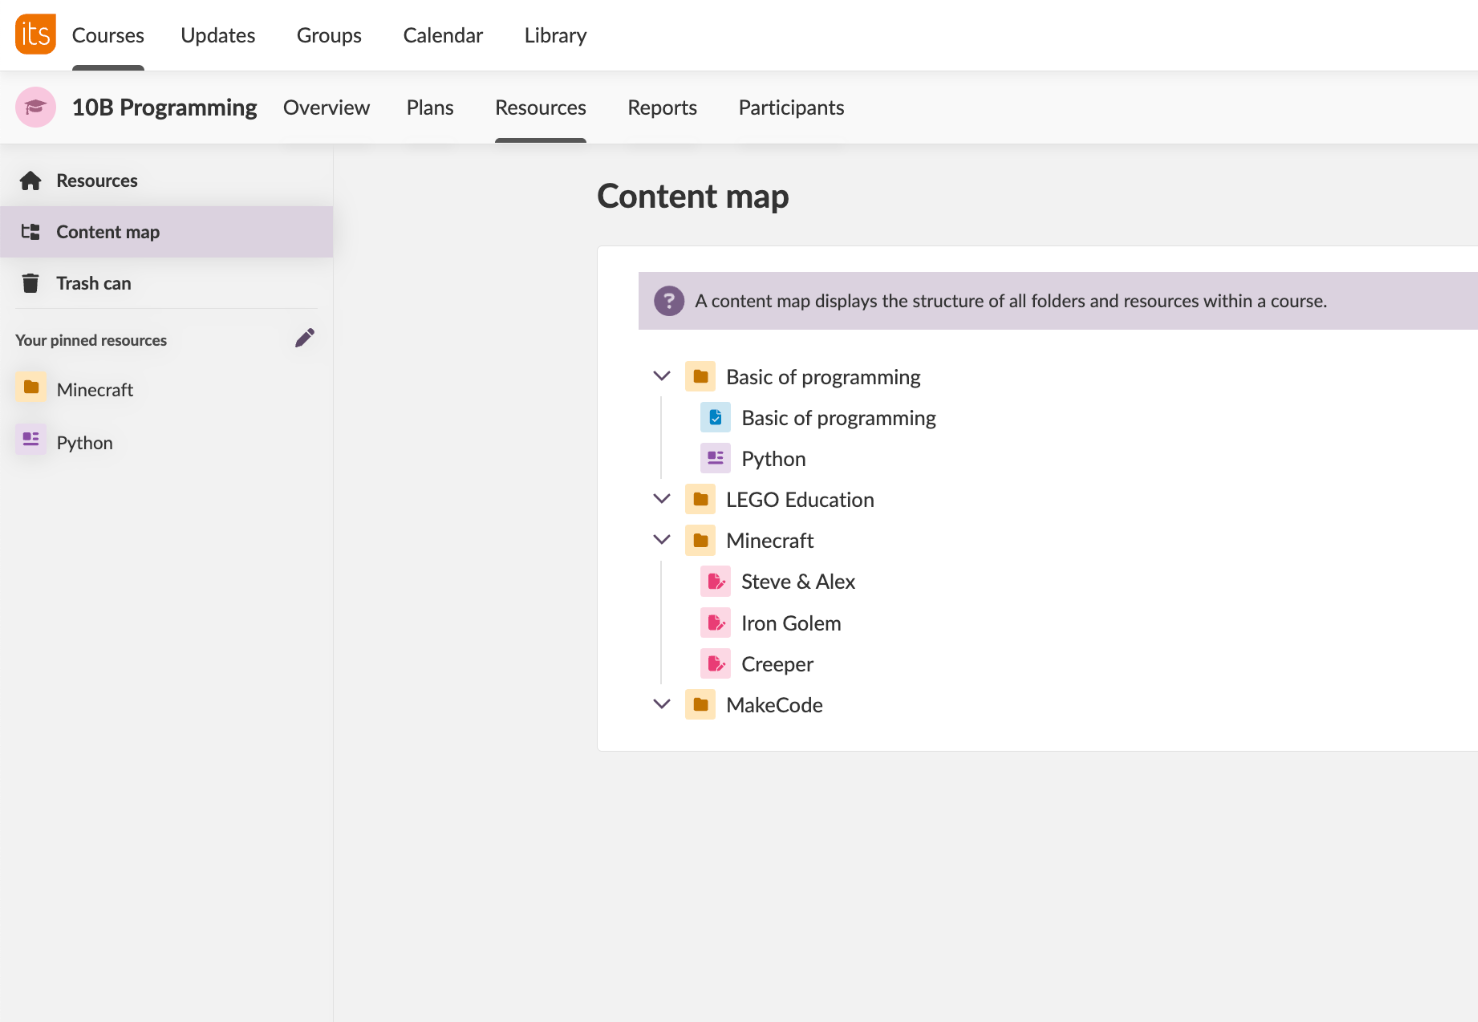Open Calendar from the top navigation
The image size is (1478, 1022).
pos(443,35)
